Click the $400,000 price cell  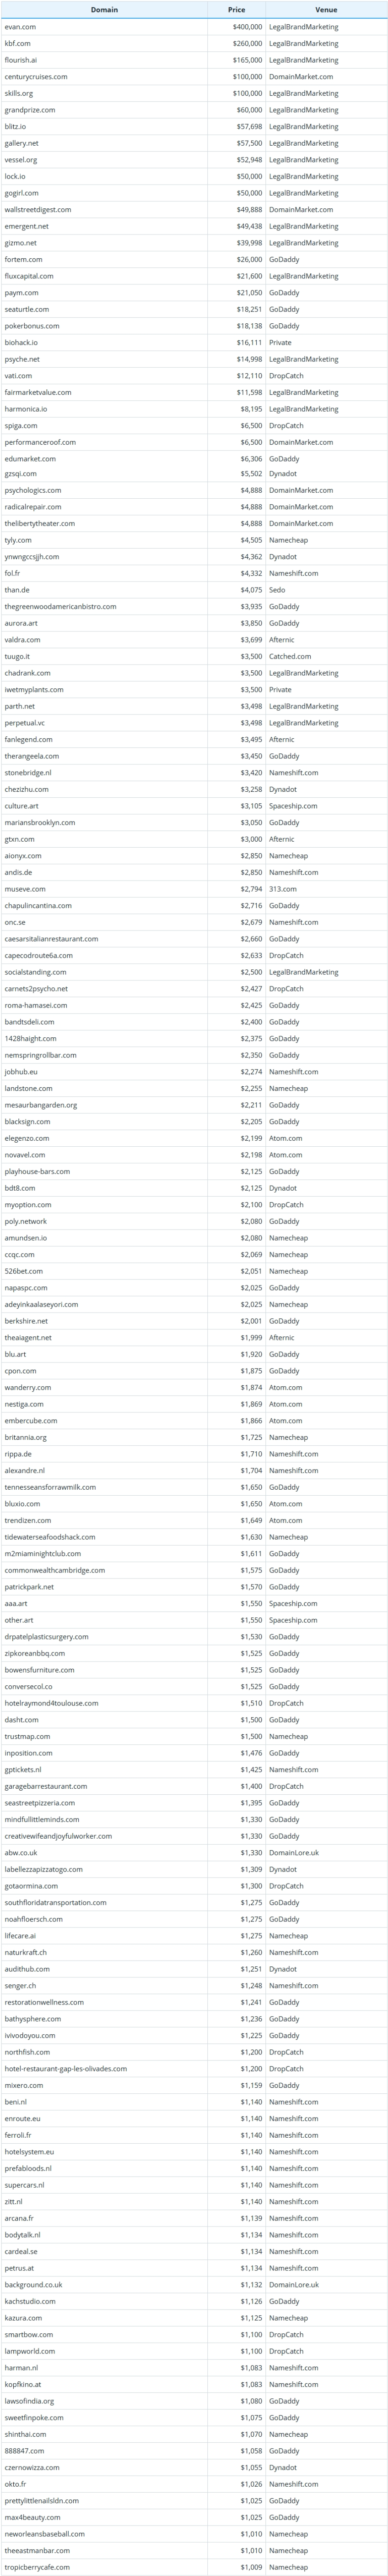click(x=248, y=27)
